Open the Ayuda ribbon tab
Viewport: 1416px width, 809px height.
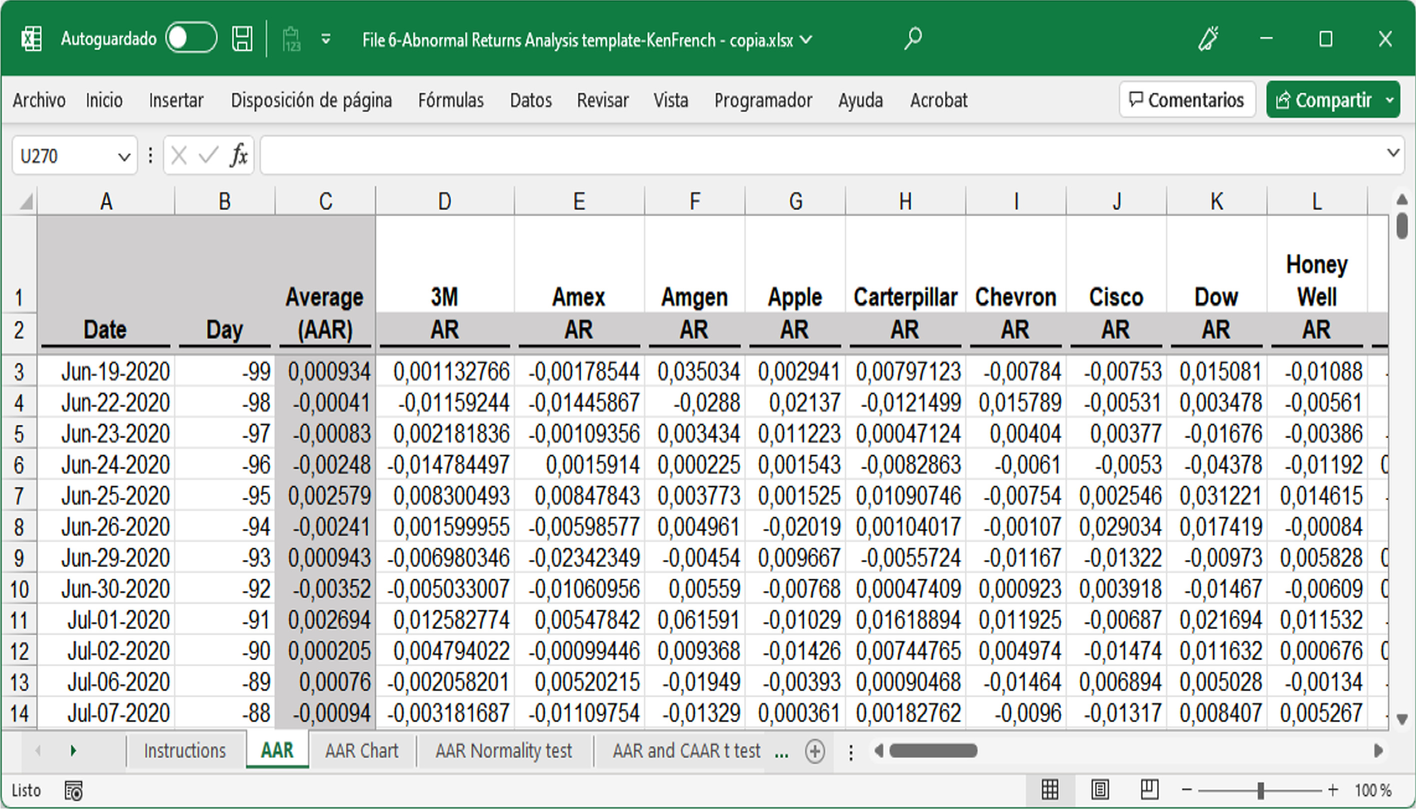pyautogui.click(x=861, y=100)
